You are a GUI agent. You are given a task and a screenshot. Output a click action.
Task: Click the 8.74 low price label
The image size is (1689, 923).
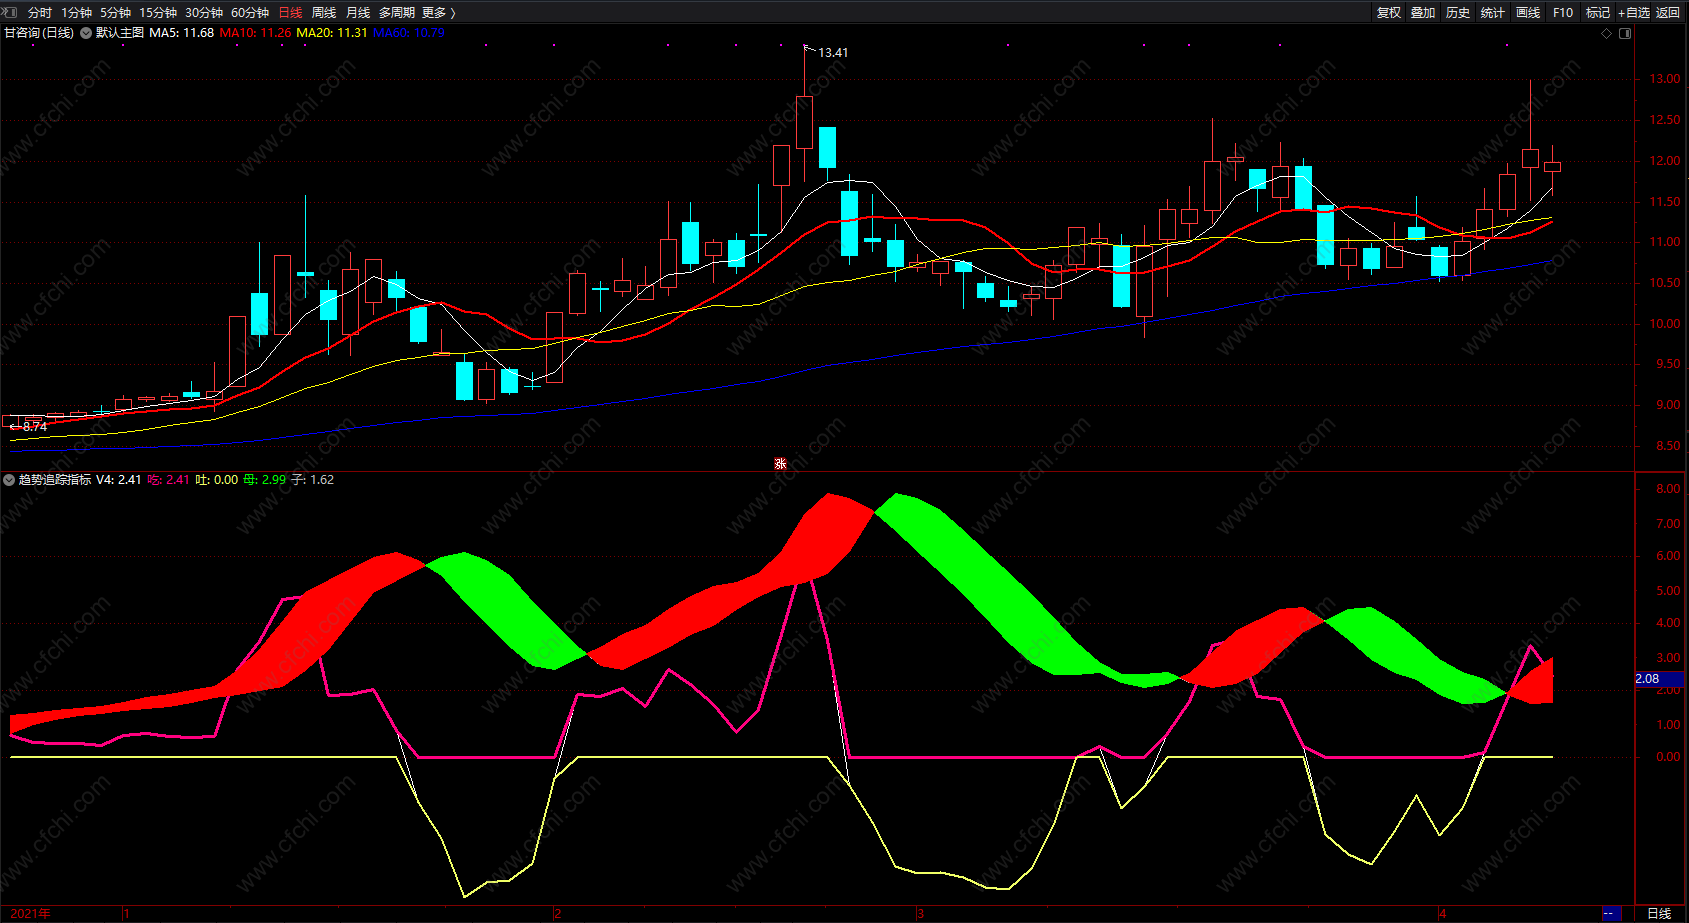click(x=35, y=427)
